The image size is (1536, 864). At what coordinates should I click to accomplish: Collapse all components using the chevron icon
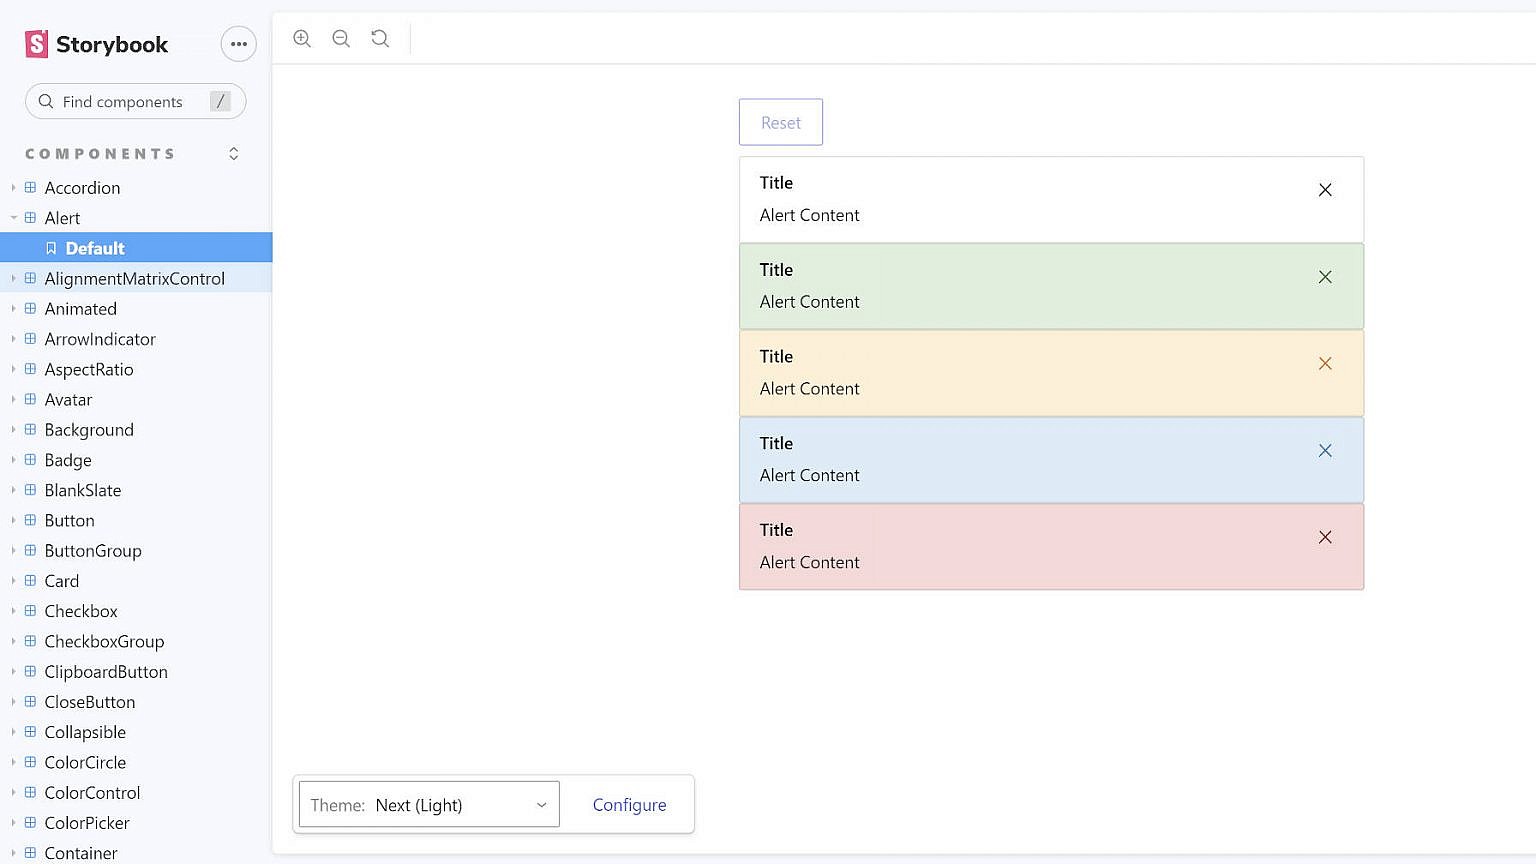tap(233, 153)
